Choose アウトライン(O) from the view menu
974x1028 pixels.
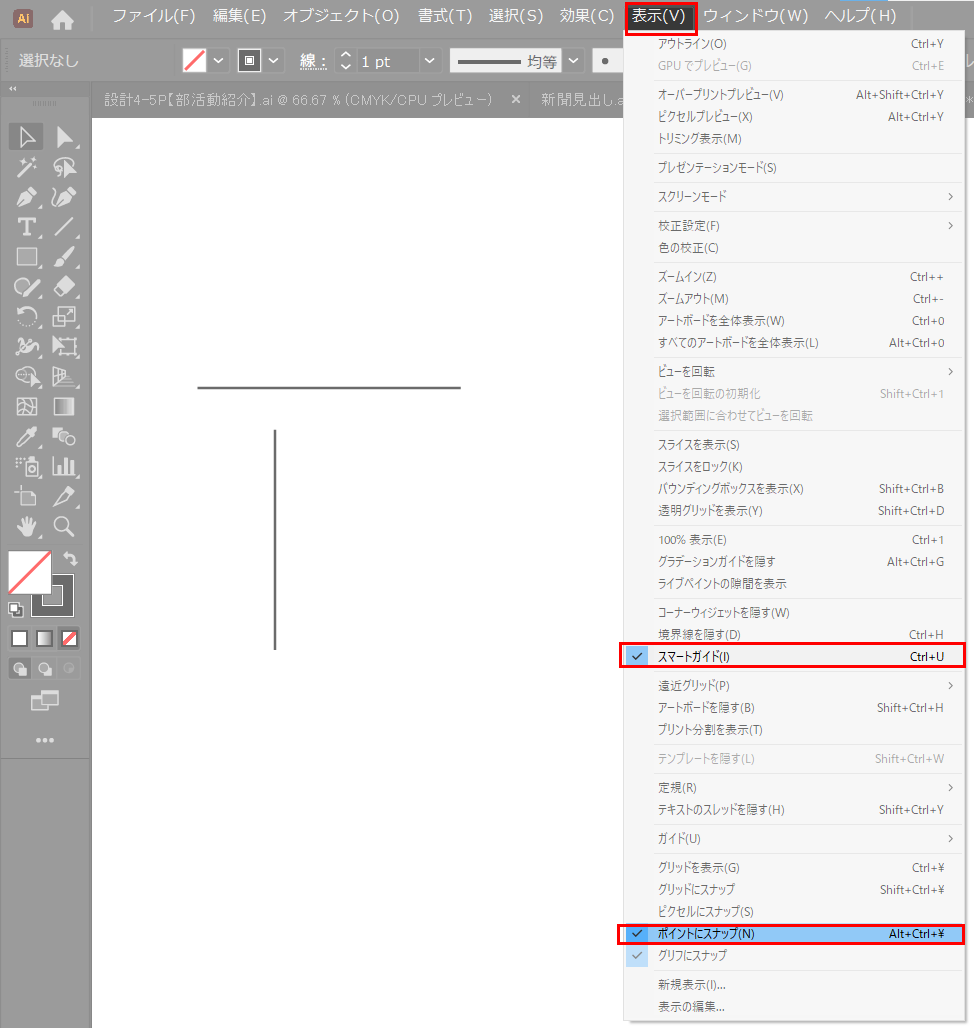point(692,44)
